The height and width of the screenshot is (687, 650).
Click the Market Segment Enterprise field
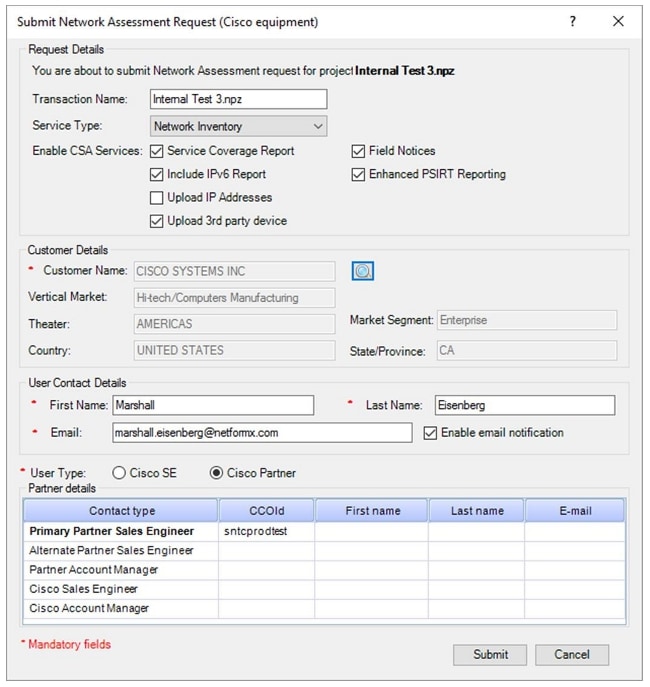pyautogui.click(x=527, y=320)
